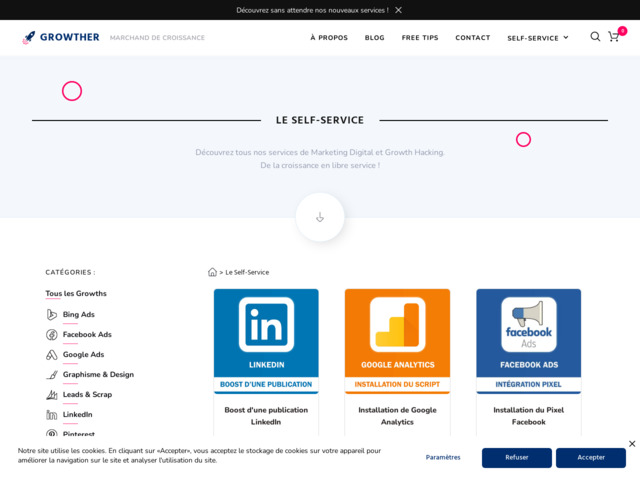Screen dimensions: 640x480
Task: Open the LinkedIn boost product image
Action: pos(266,341)
